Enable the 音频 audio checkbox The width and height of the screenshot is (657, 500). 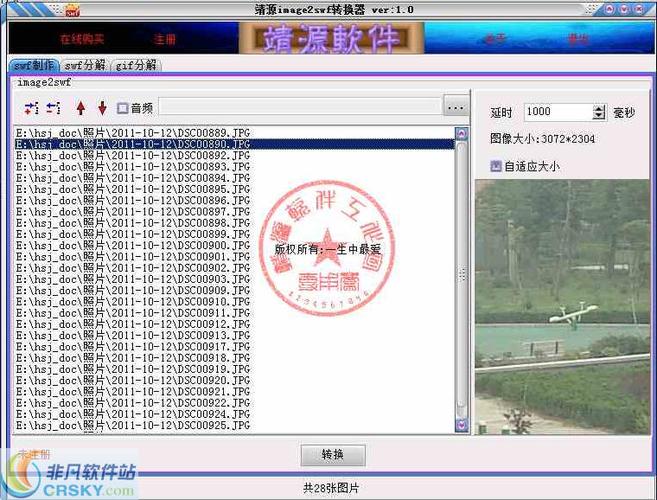[122, 108]
